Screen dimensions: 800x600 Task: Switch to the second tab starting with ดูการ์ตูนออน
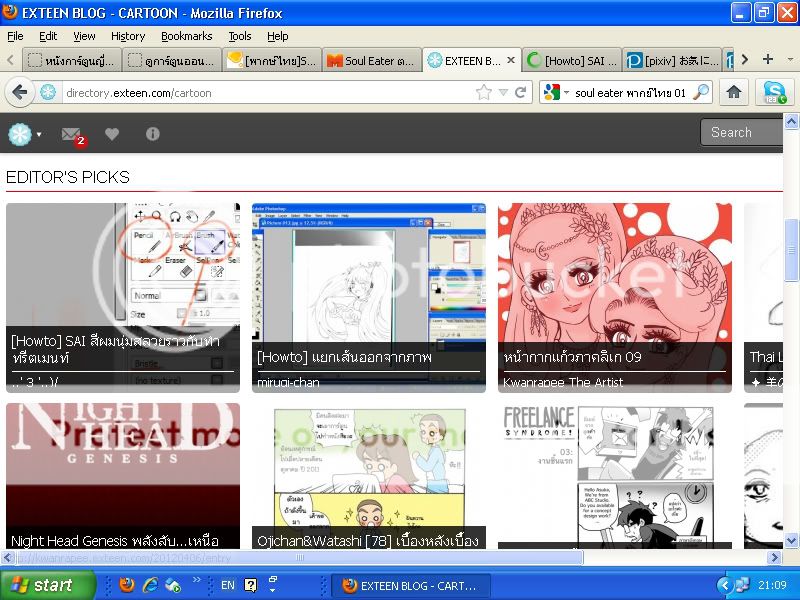172,61
